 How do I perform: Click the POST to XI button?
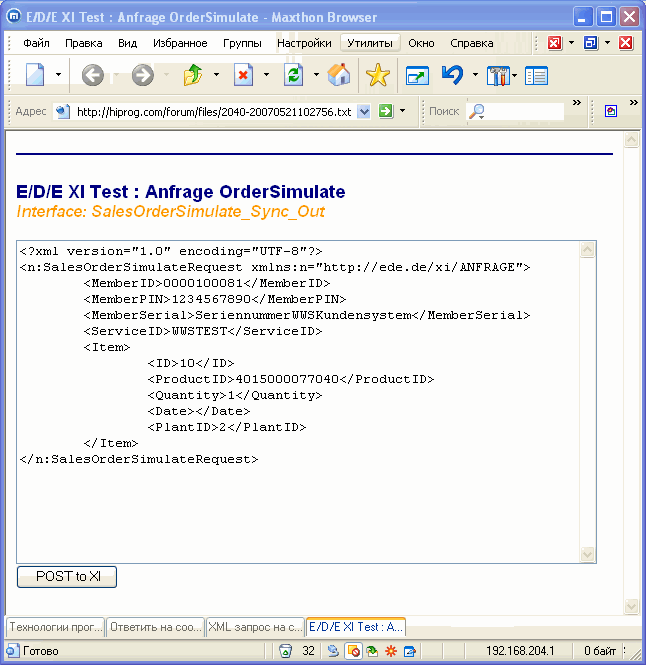click(x=67, y=577)
